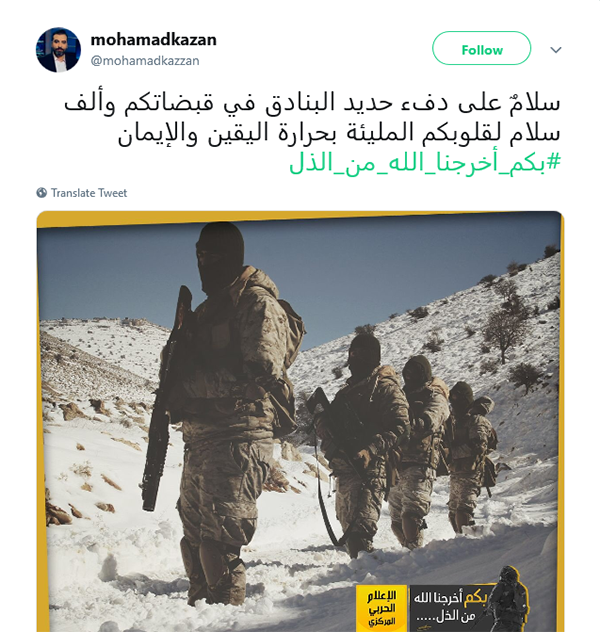This screenshot has width=600, height=632.
Task: Click the yellow media logo badge in photo
Action: pos(381,608)
